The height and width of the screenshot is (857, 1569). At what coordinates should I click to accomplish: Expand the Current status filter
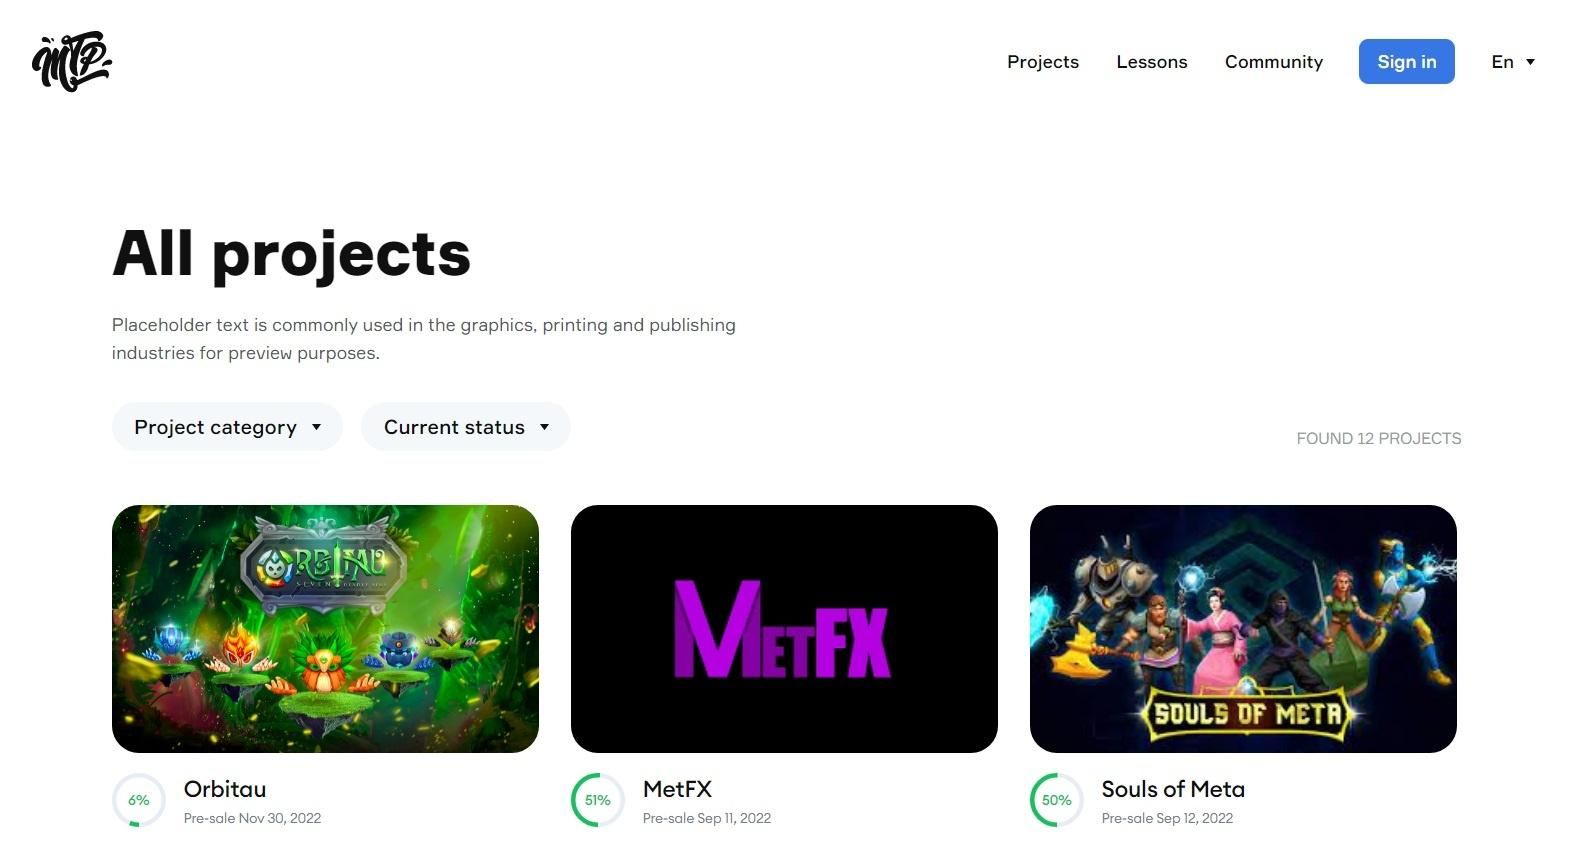465,427
